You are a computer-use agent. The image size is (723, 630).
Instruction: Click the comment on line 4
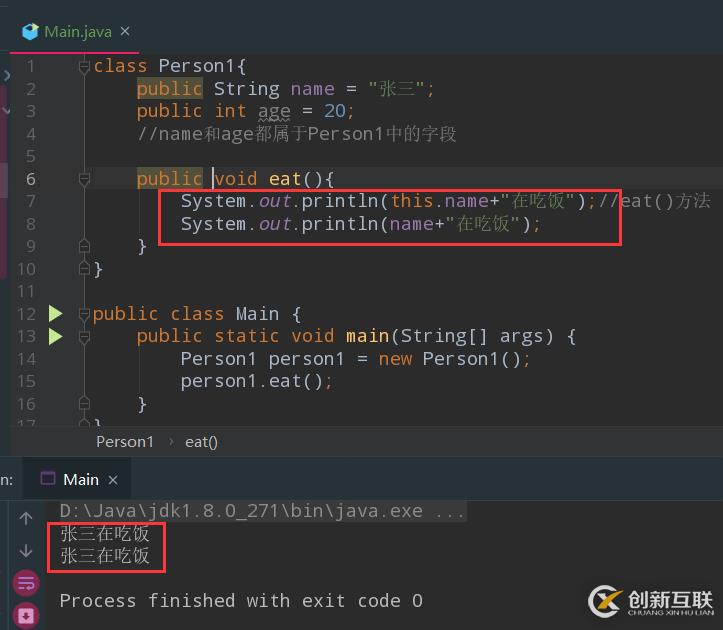296,134
